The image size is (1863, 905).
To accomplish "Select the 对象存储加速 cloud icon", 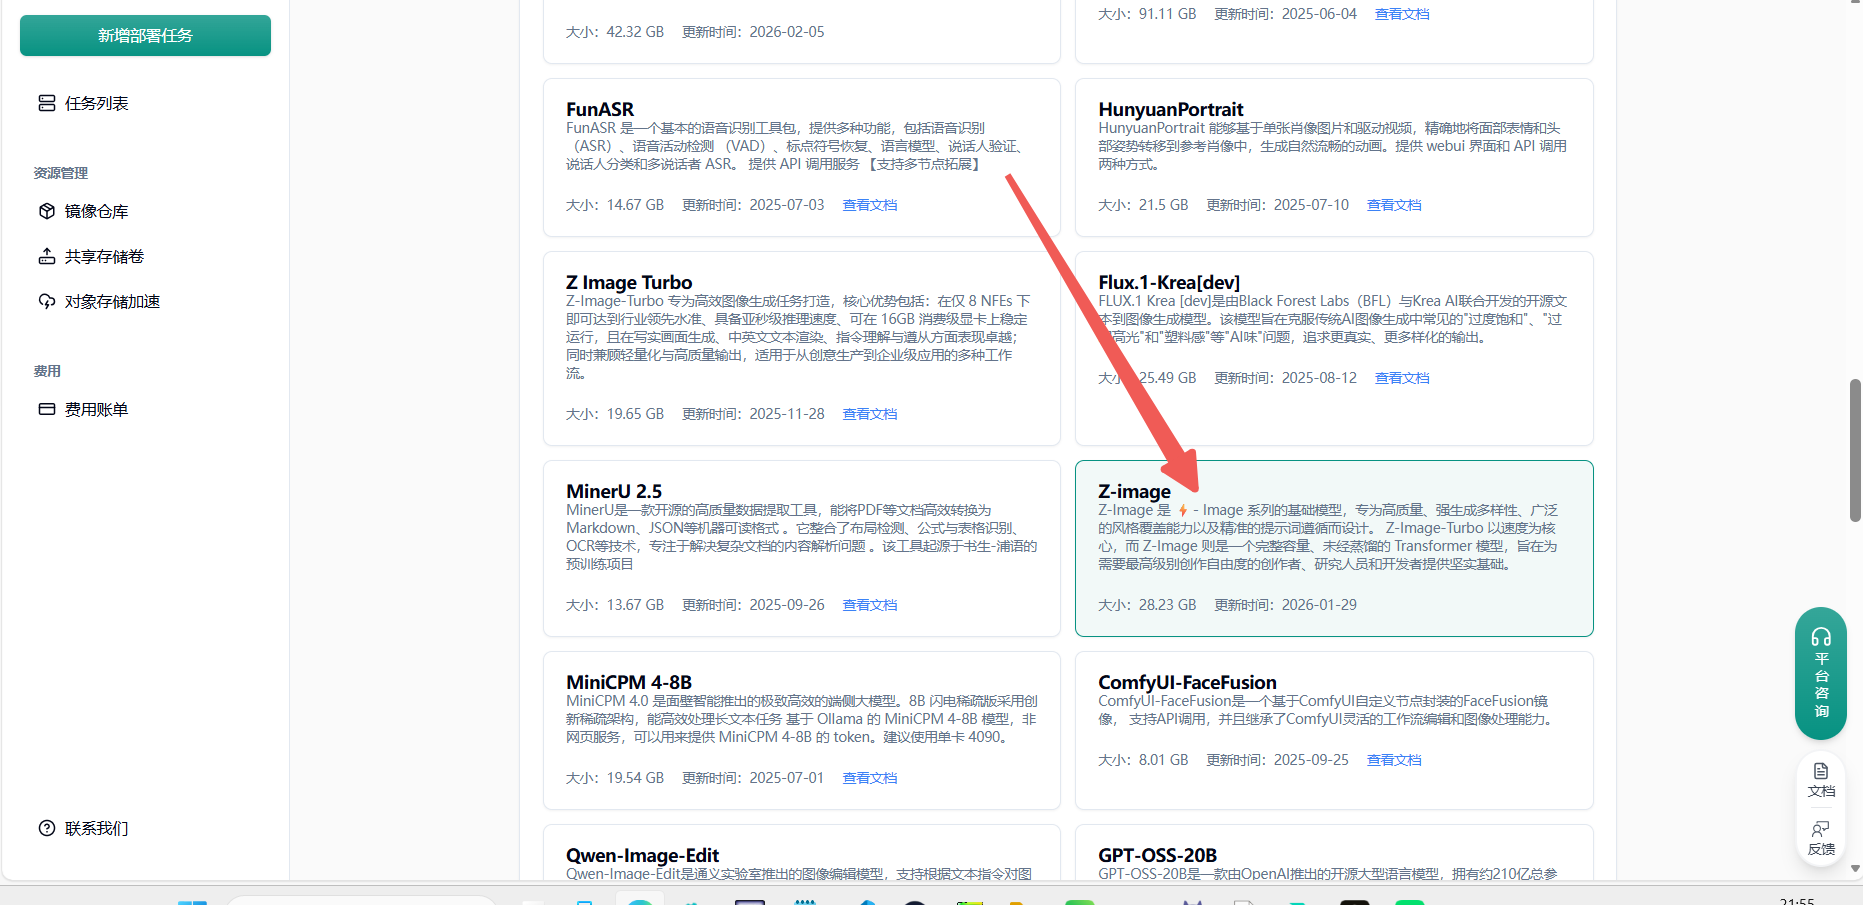I will [x=46, y=301].
